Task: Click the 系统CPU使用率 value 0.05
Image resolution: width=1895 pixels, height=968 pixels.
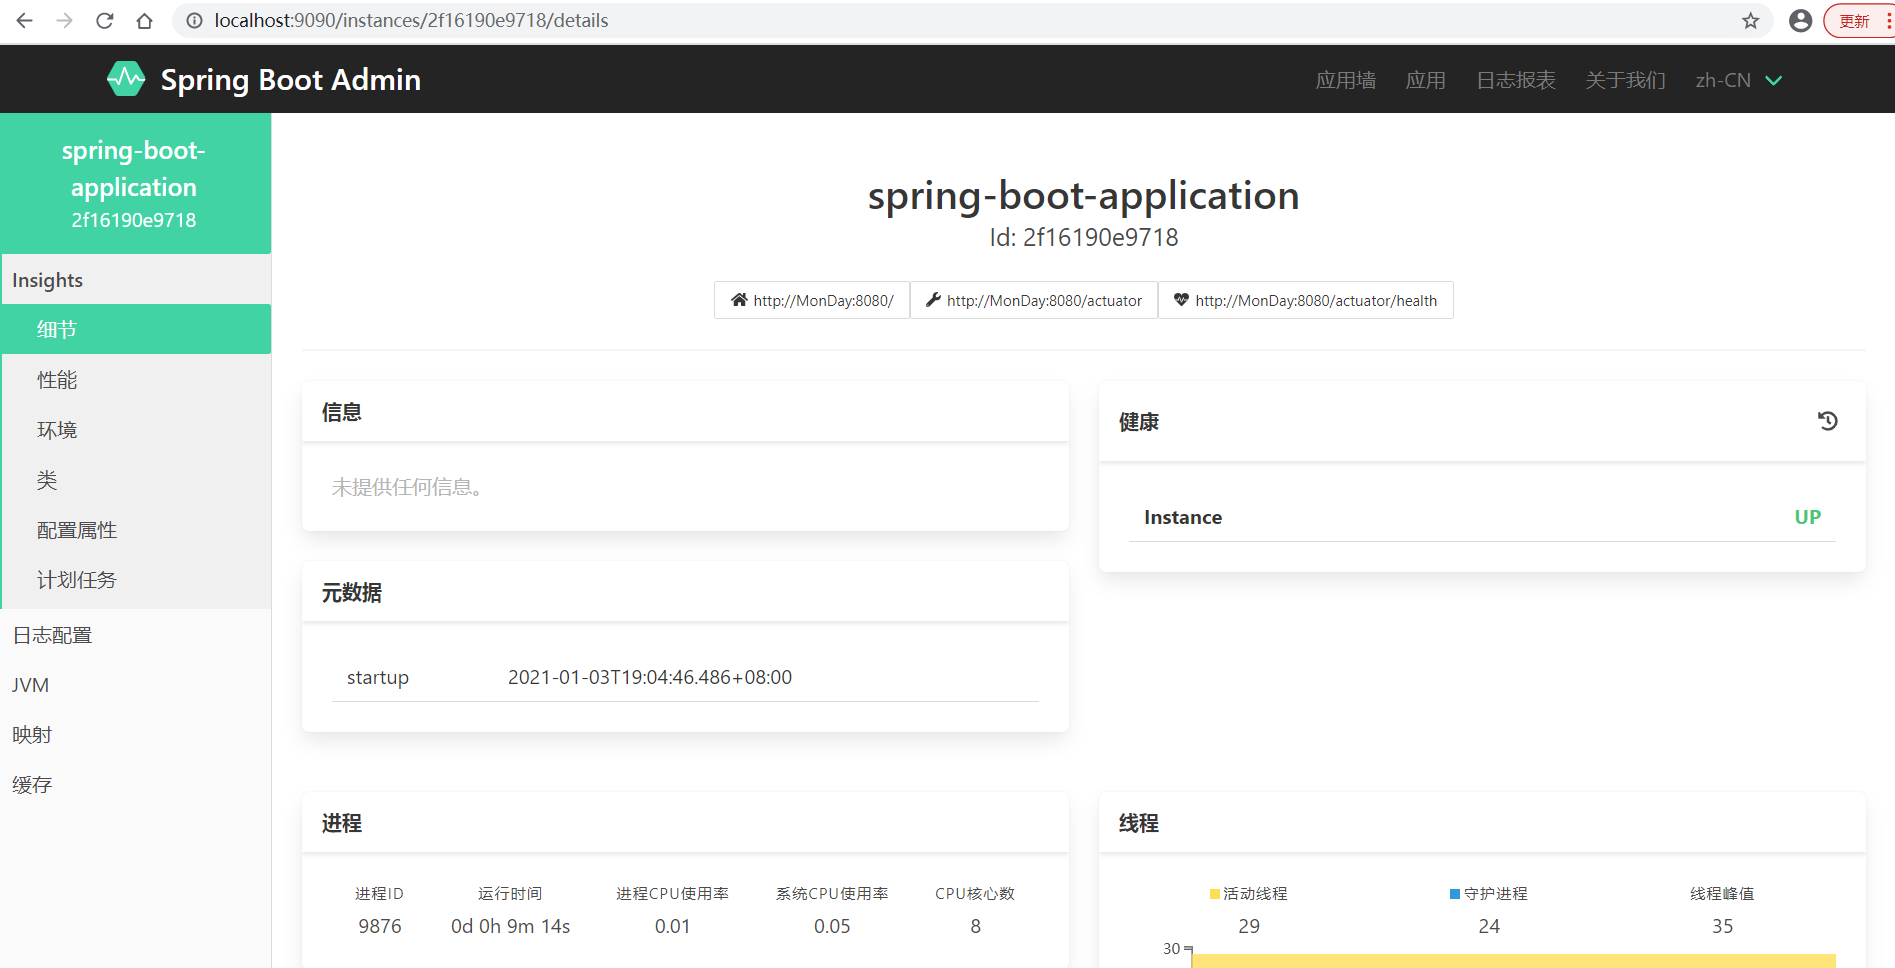Action: (832, 926)
